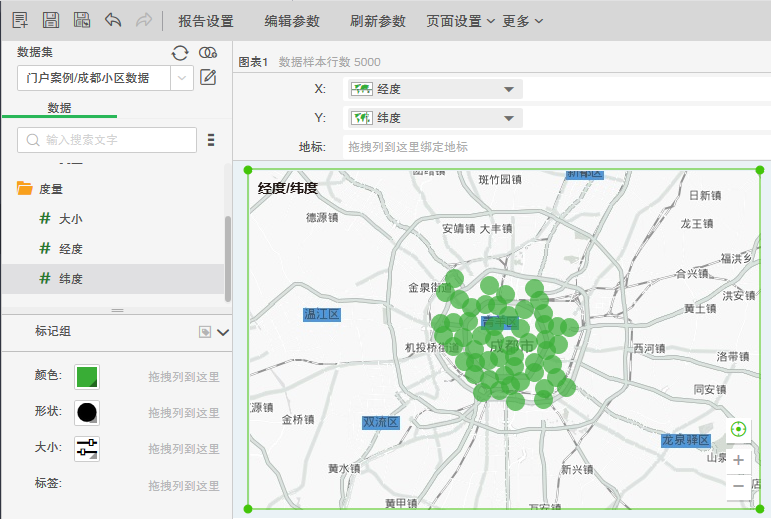
Task: Open the dataset selector dropdown arrow
Action: click(x=181, y=78)
